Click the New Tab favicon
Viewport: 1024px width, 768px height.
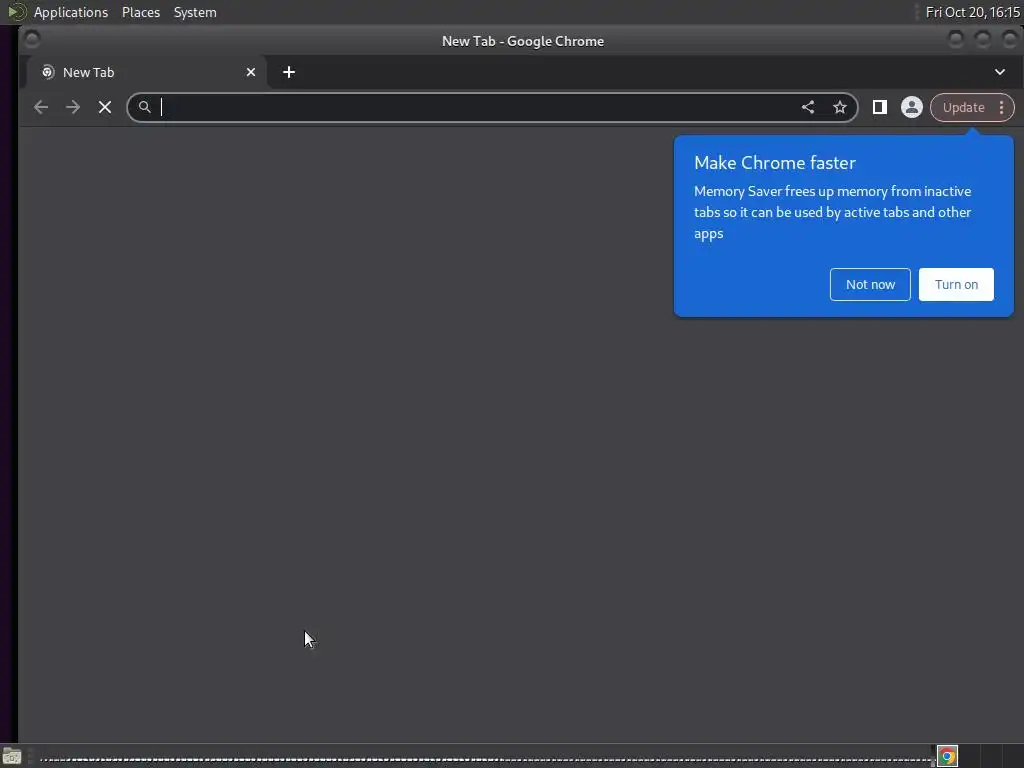[x=48, y=72]
